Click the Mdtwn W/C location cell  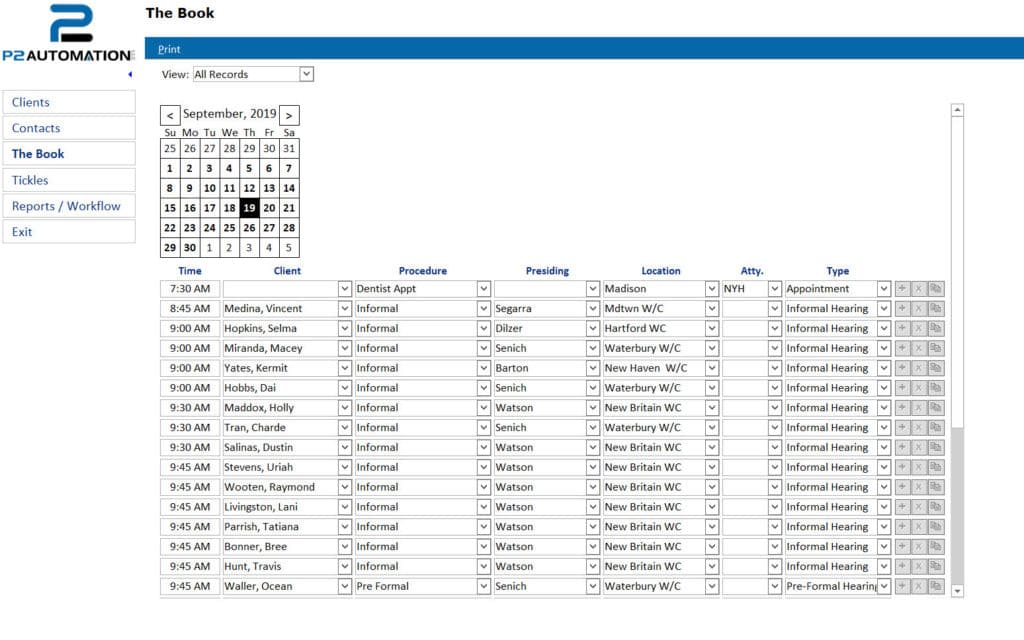[x=654, y=308]
